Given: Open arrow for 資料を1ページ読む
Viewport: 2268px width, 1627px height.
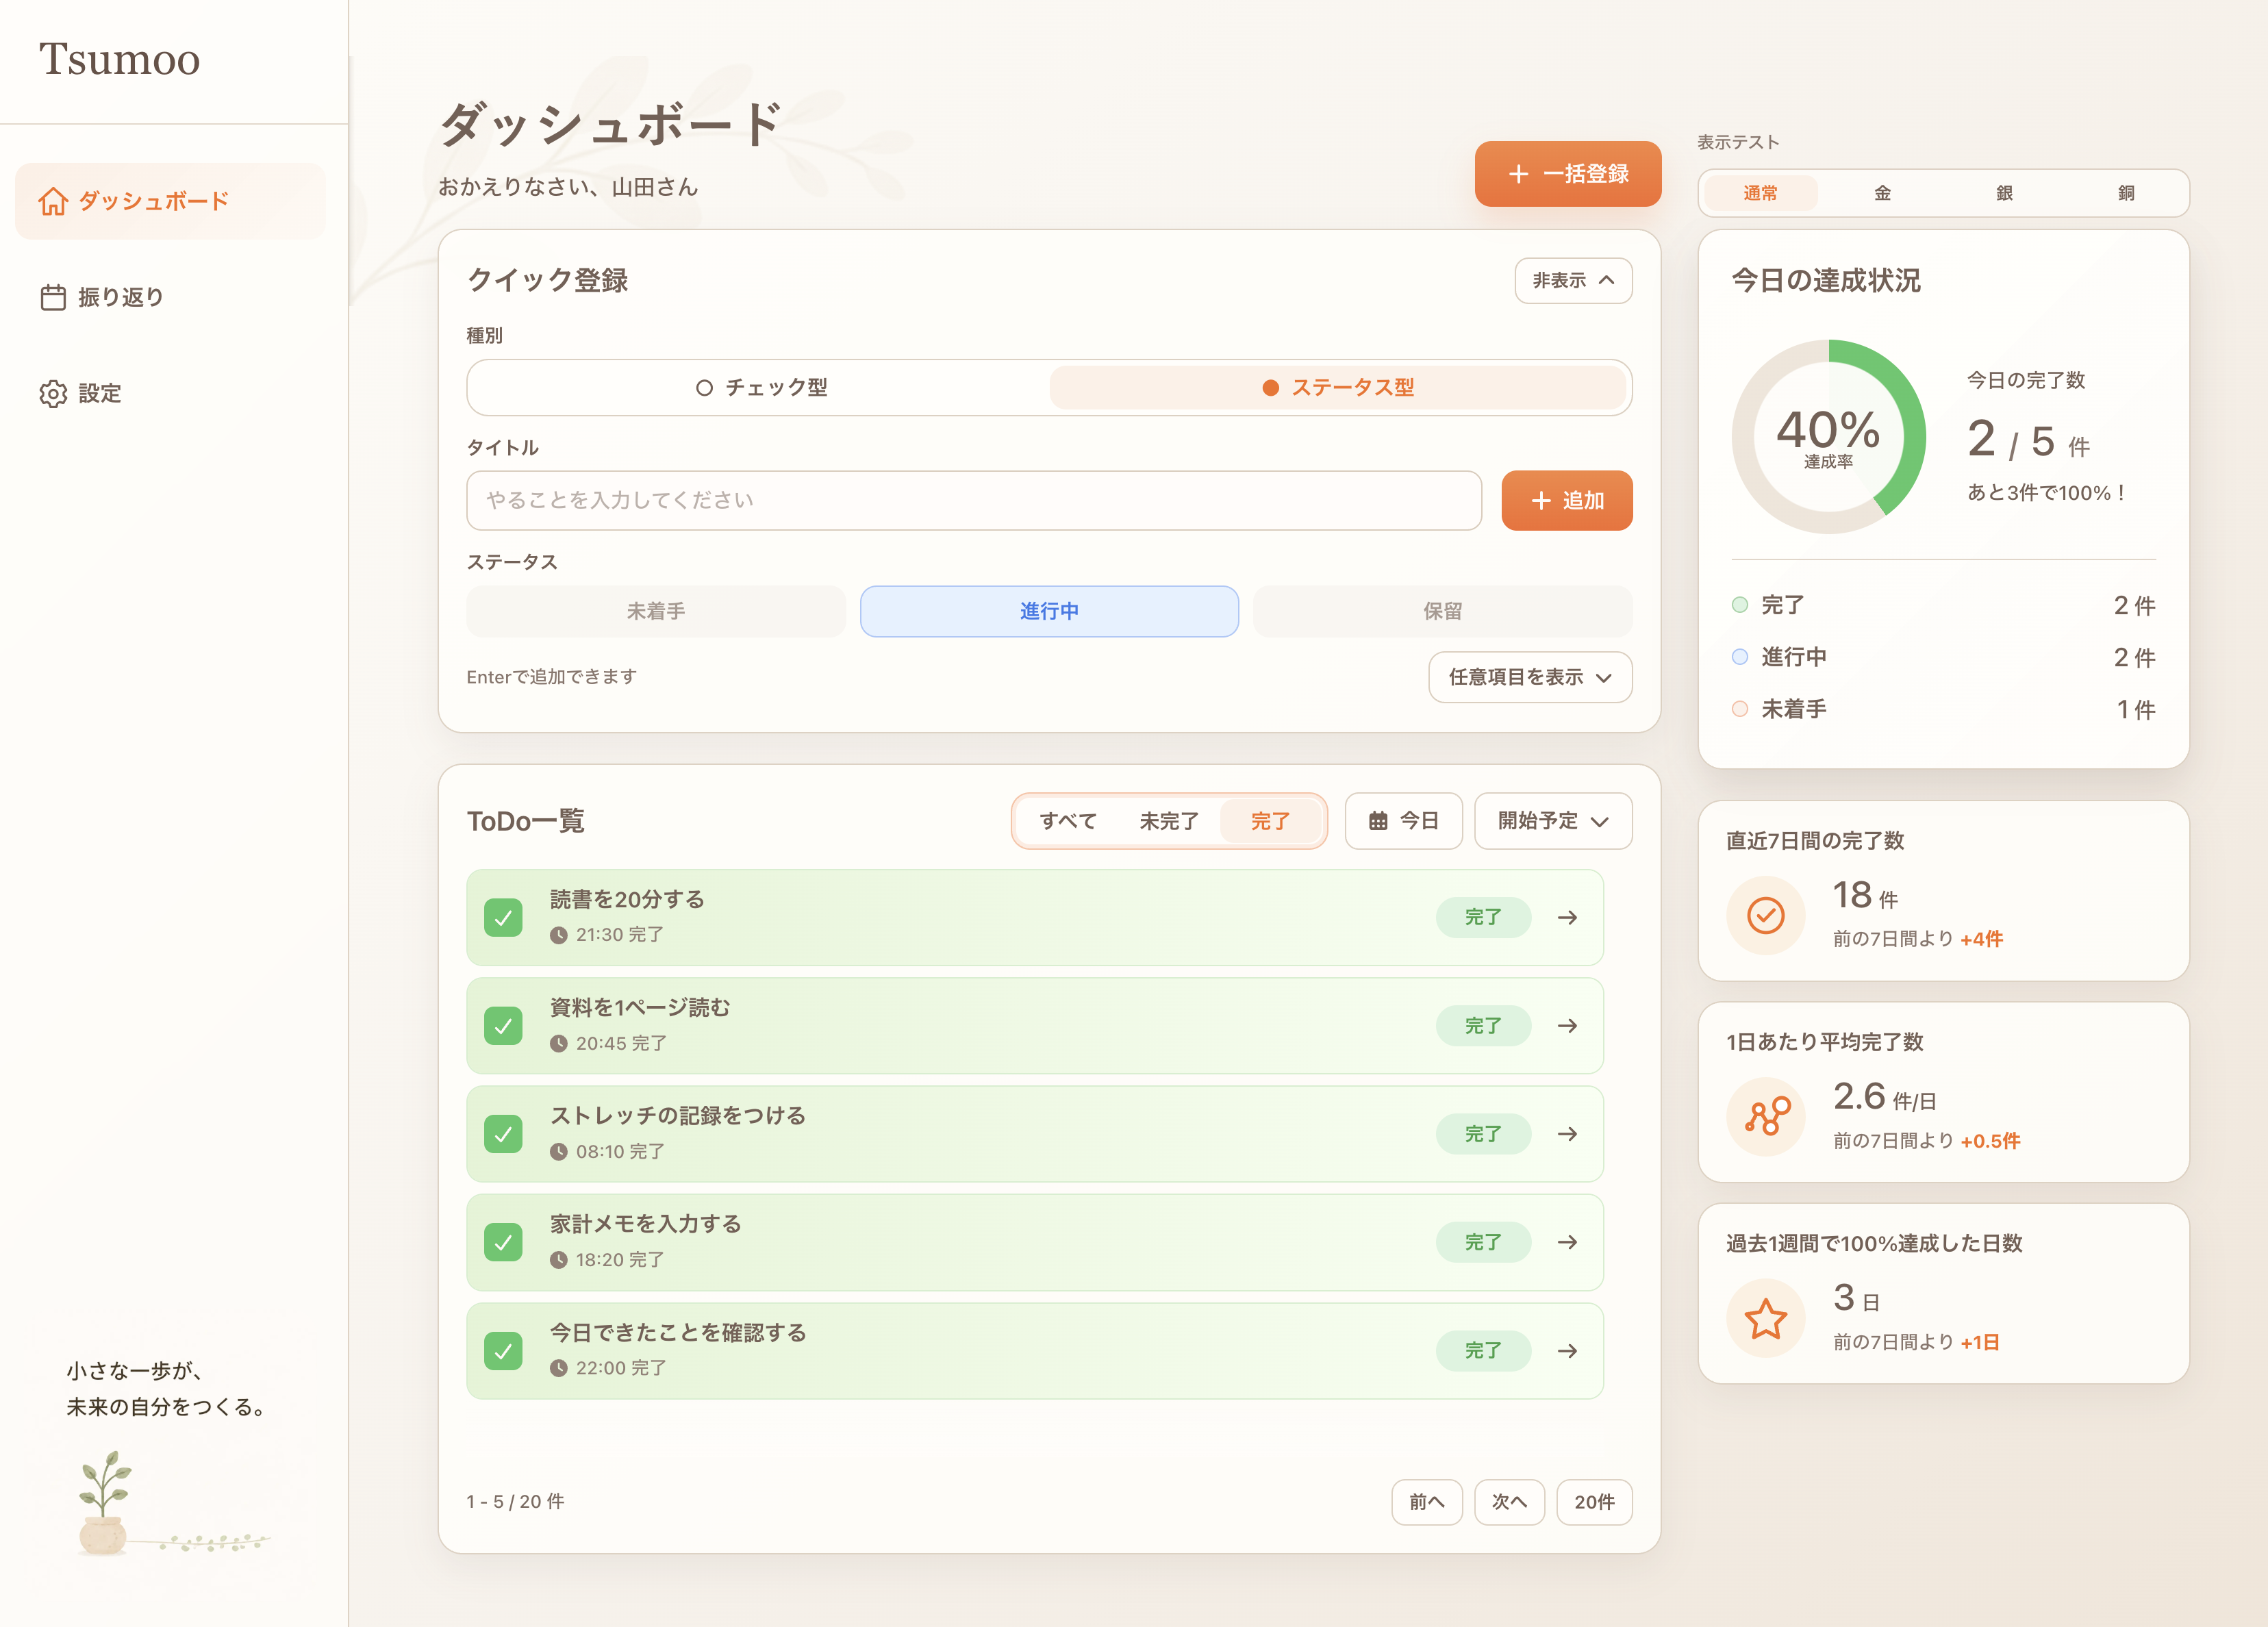Looking at the screenshot, I should [1567, 1026].
